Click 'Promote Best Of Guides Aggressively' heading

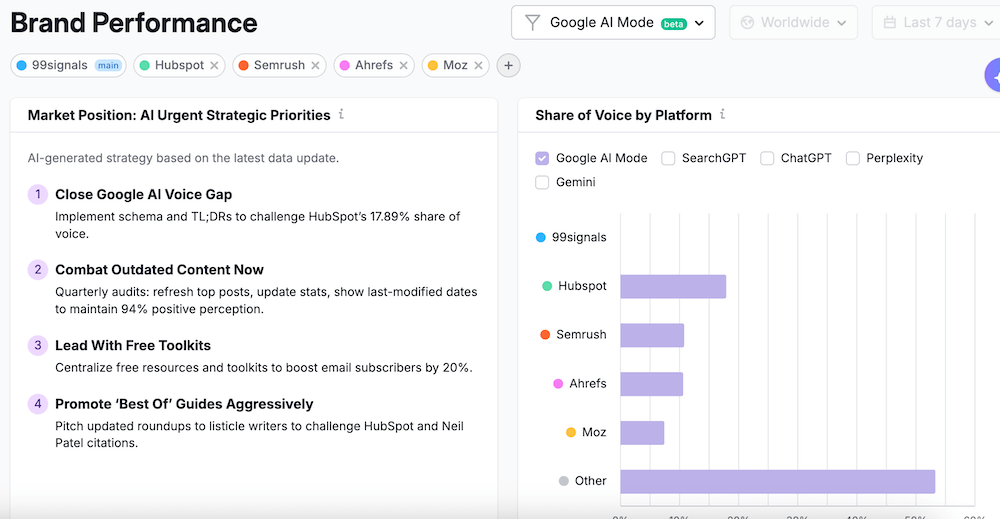184,404
